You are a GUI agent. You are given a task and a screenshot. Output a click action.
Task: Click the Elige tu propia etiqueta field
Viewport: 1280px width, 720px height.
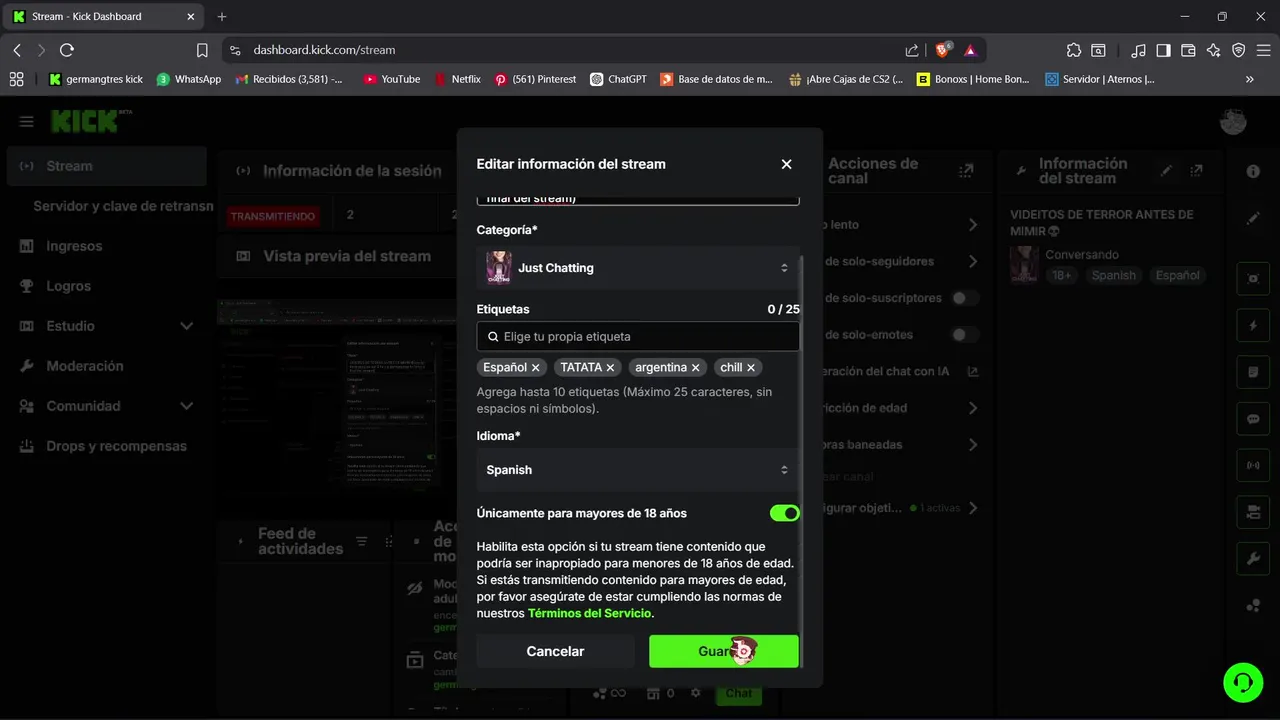coord(638,336)
